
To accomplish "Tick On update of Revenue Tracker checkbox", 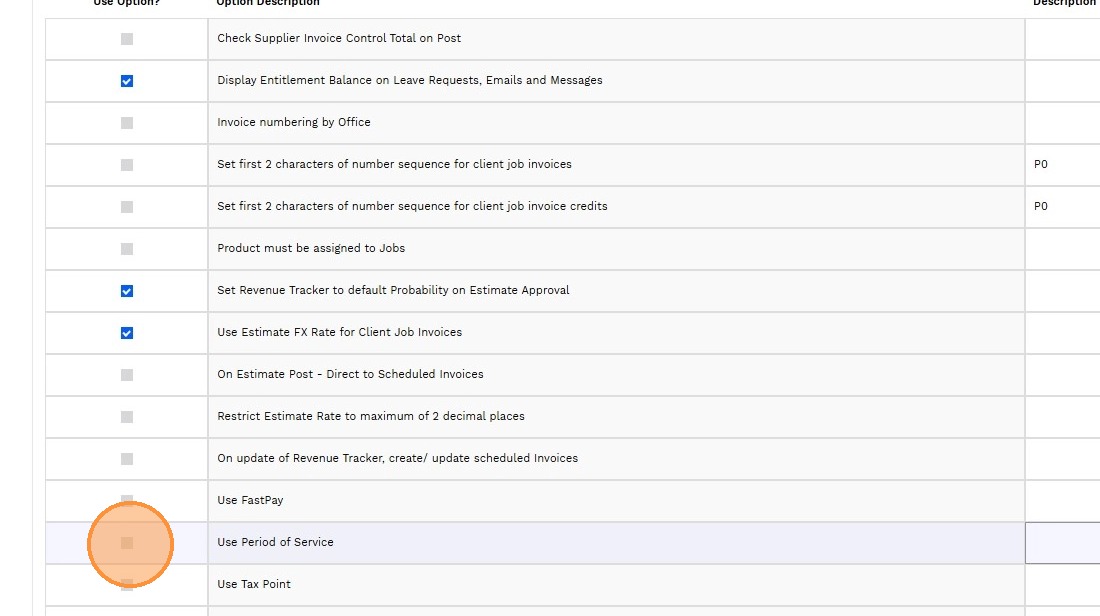I will tap(127, 459).
